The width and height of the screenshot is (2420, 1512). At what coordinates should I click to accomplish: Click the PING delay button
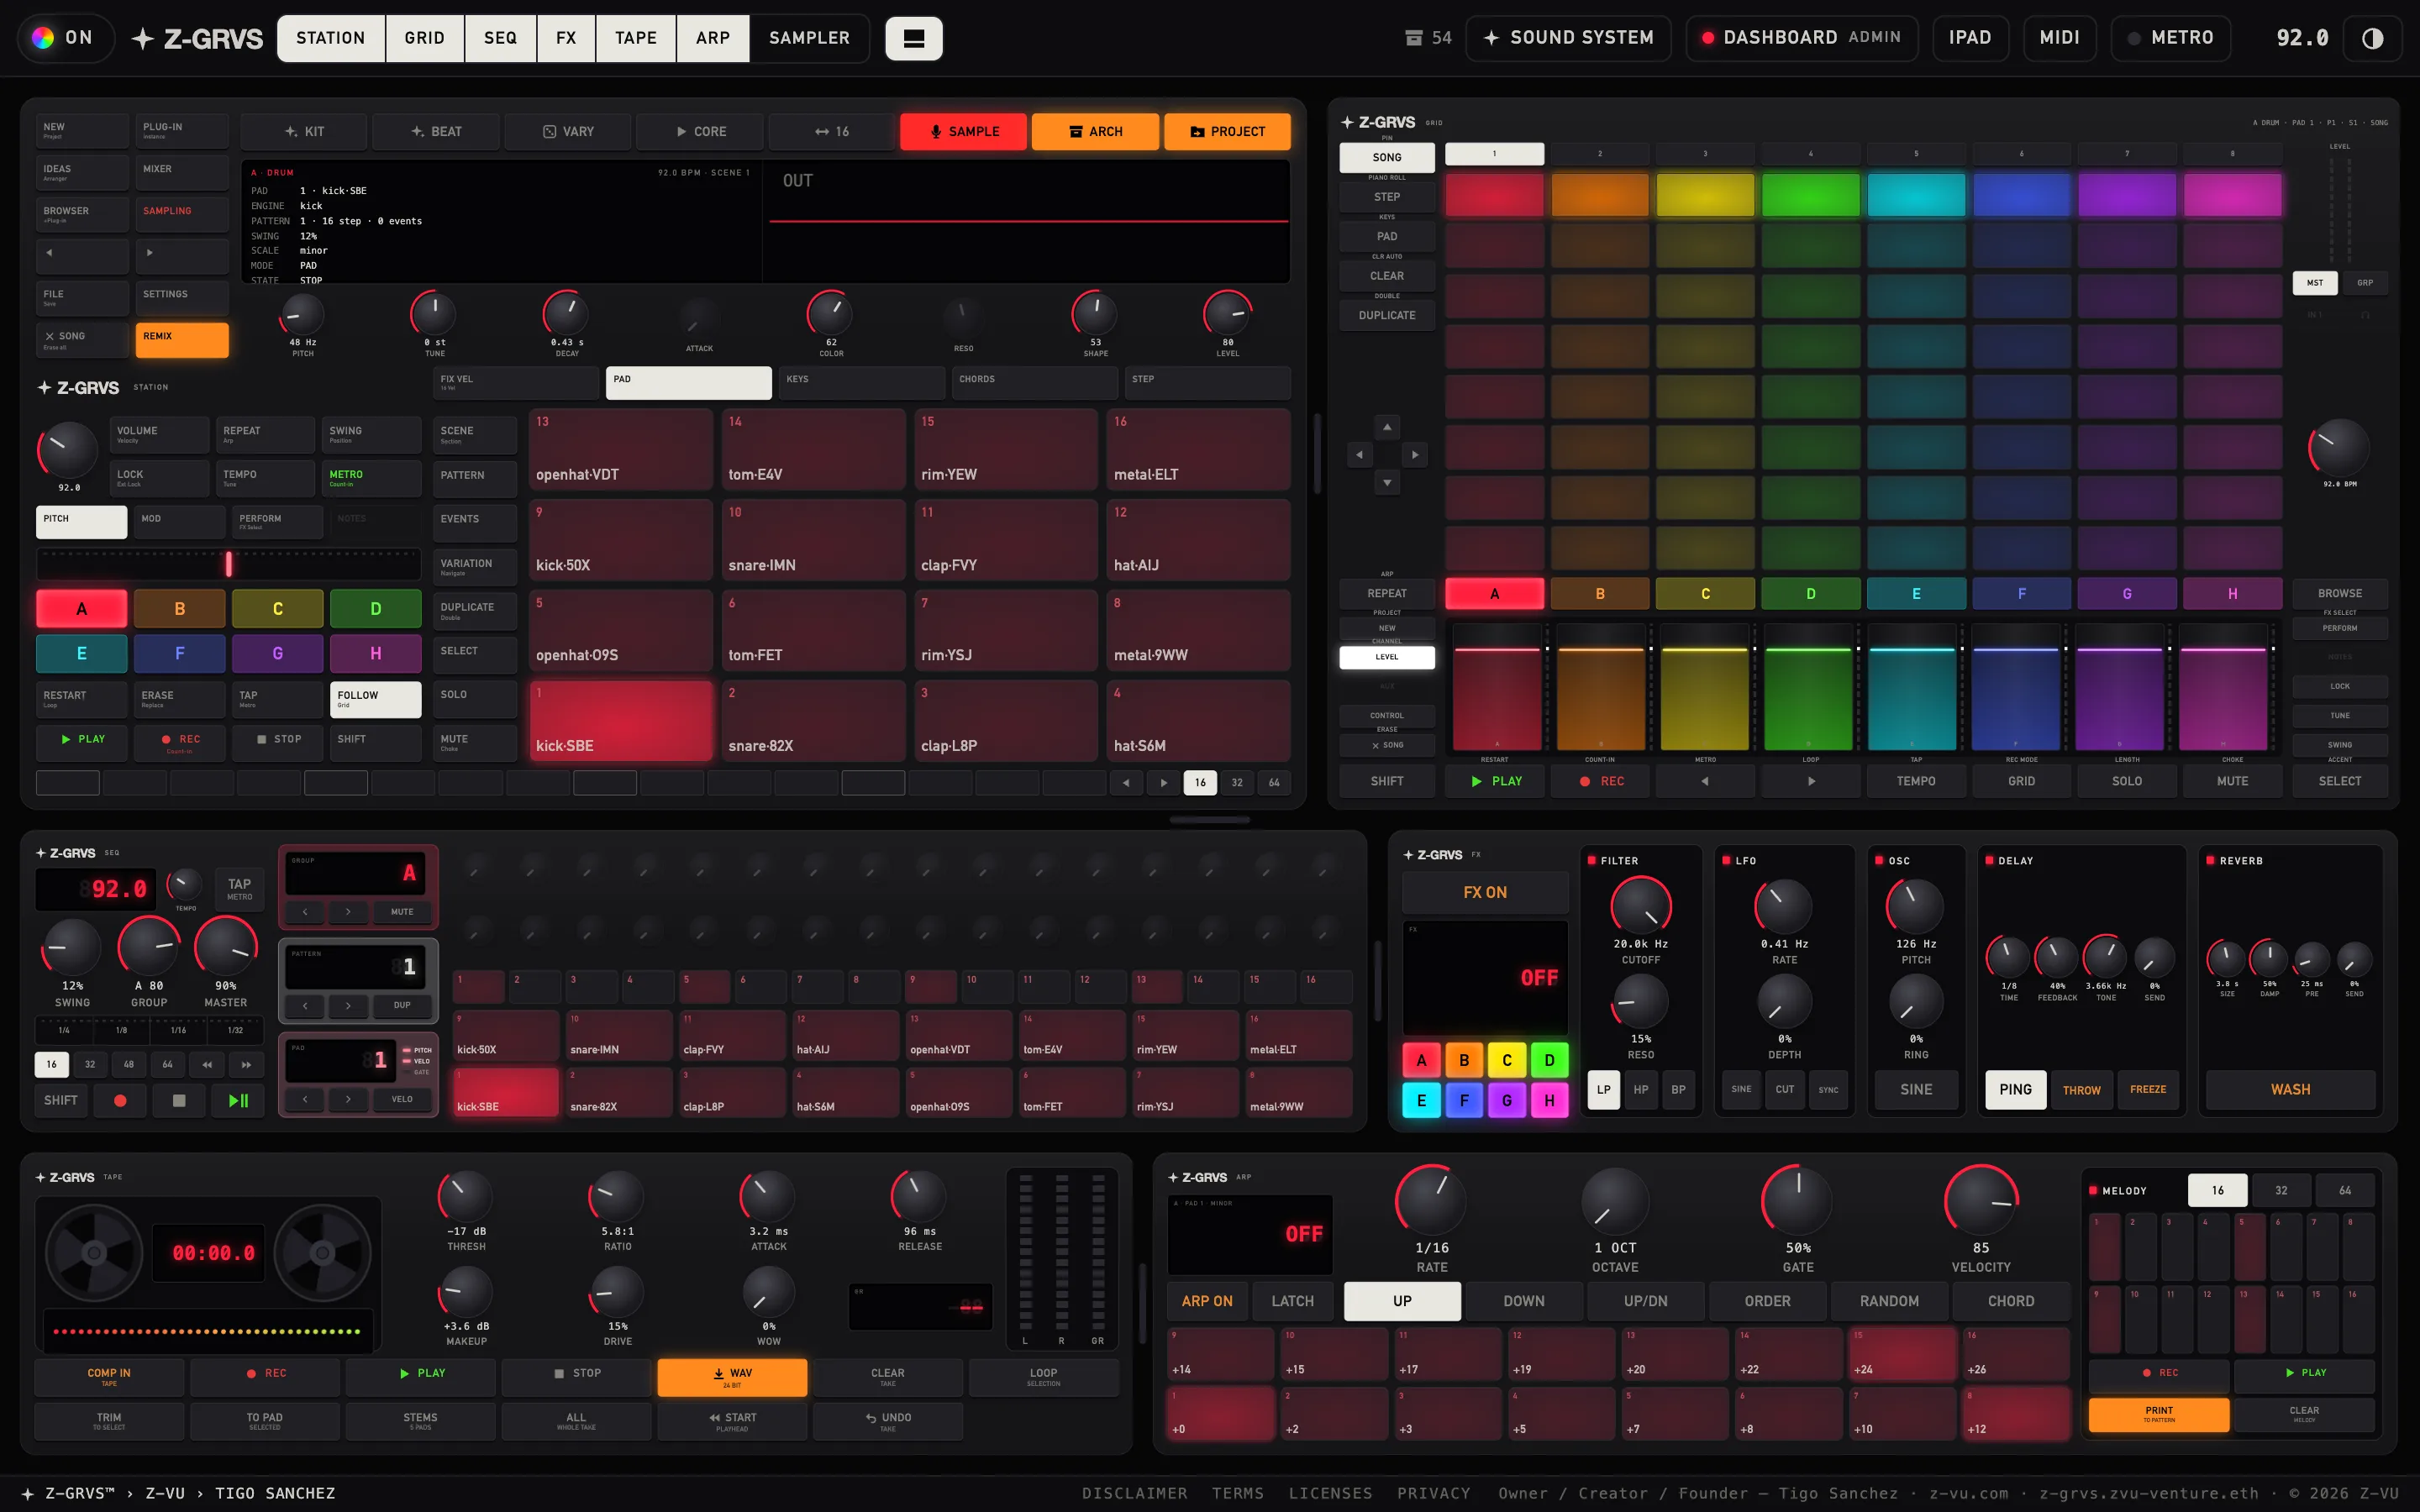click(x=2015, y=1090)
